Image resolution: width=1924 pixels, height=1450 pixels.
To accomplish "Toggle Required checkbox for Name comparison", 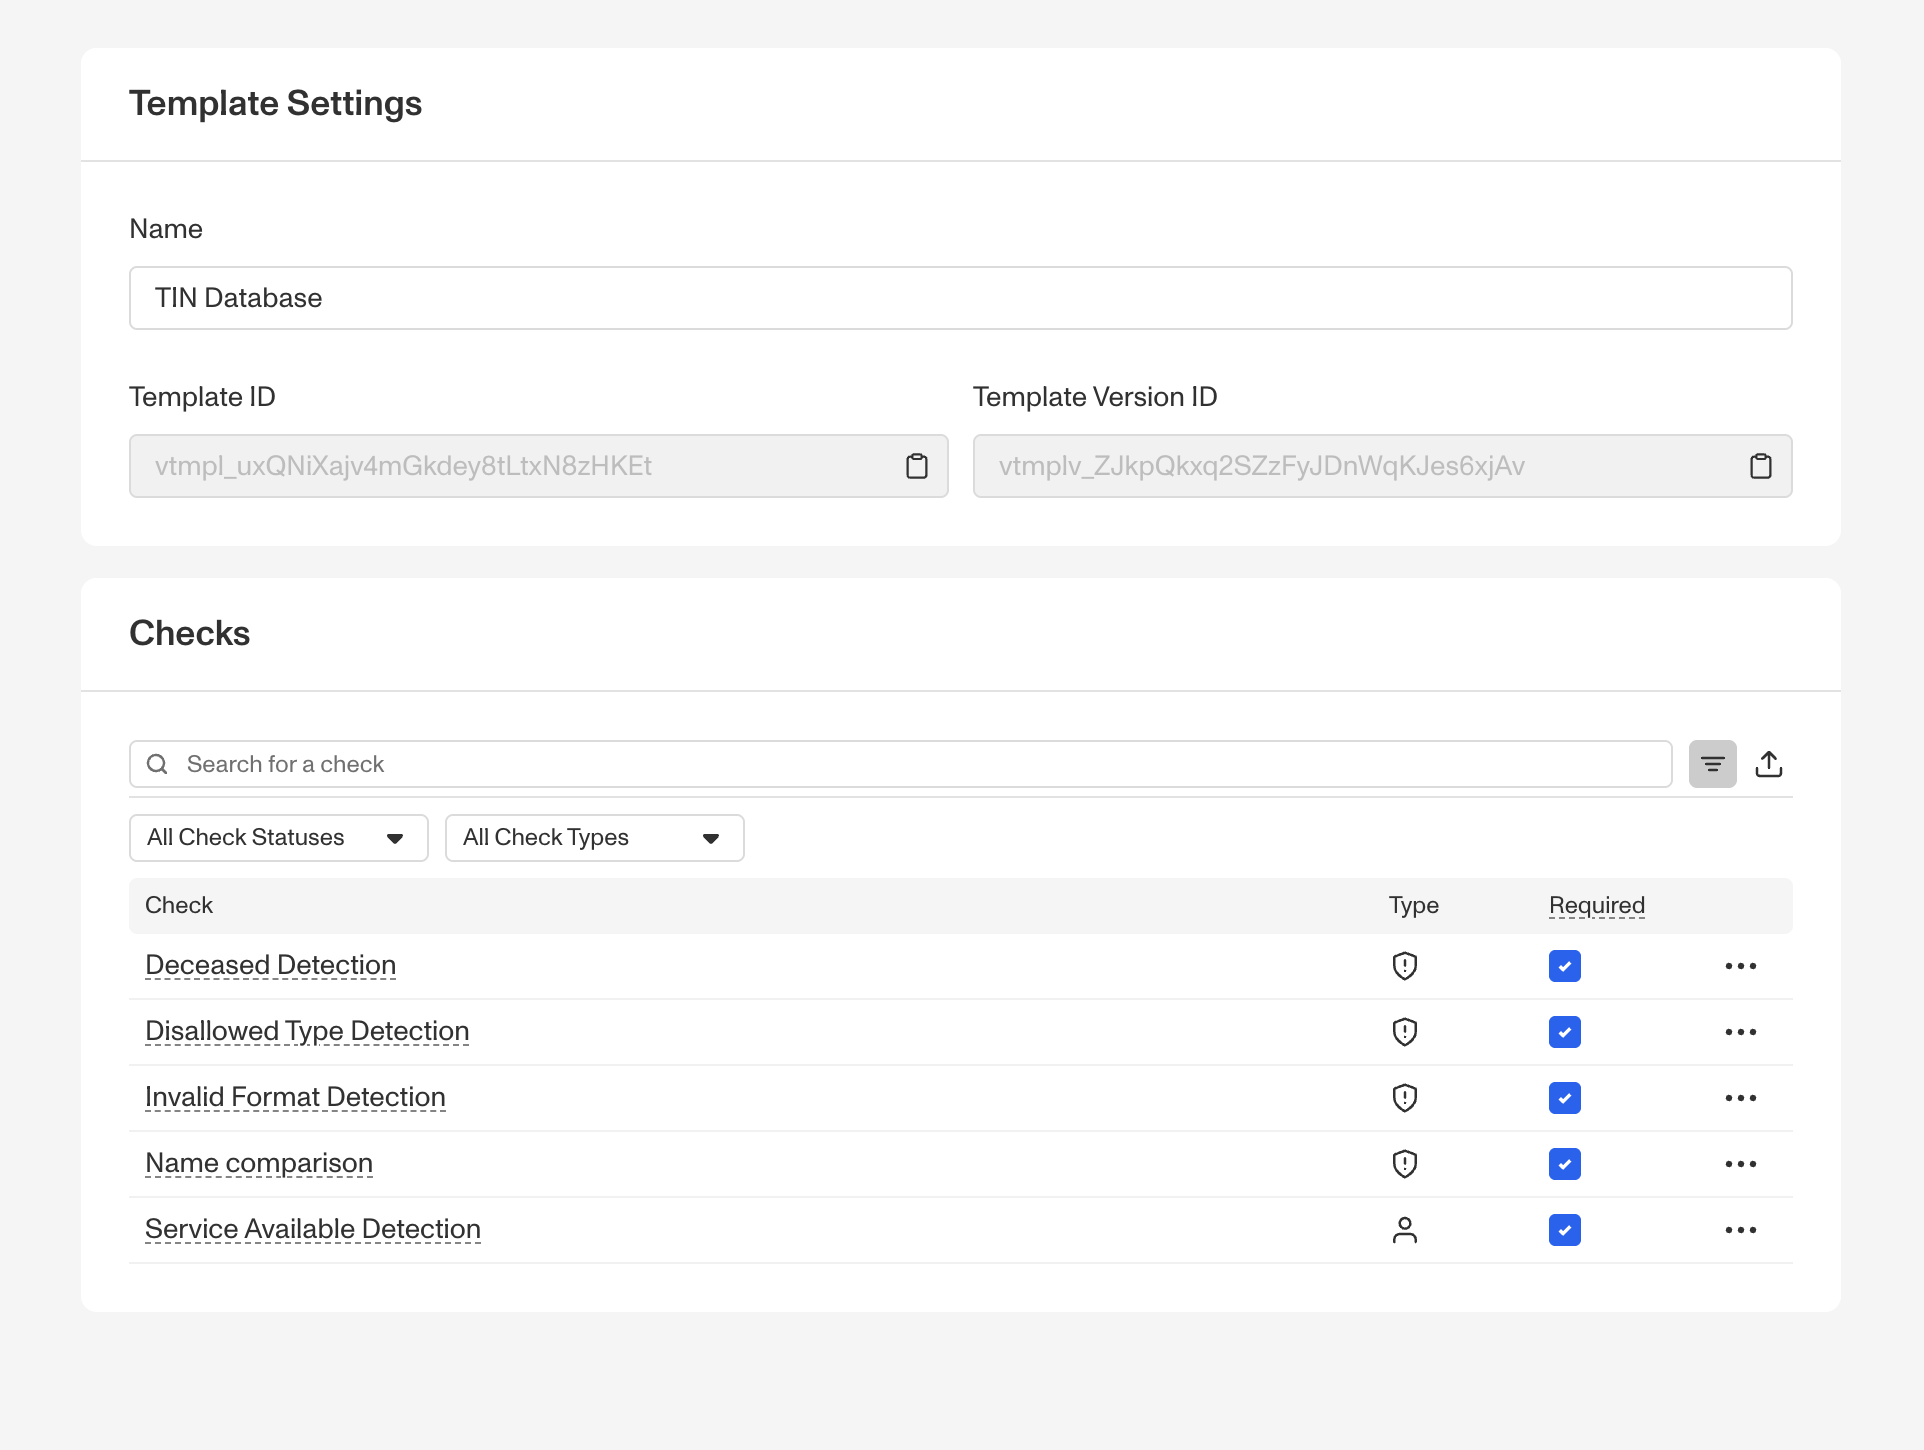I will (x=1564, y=1164).
